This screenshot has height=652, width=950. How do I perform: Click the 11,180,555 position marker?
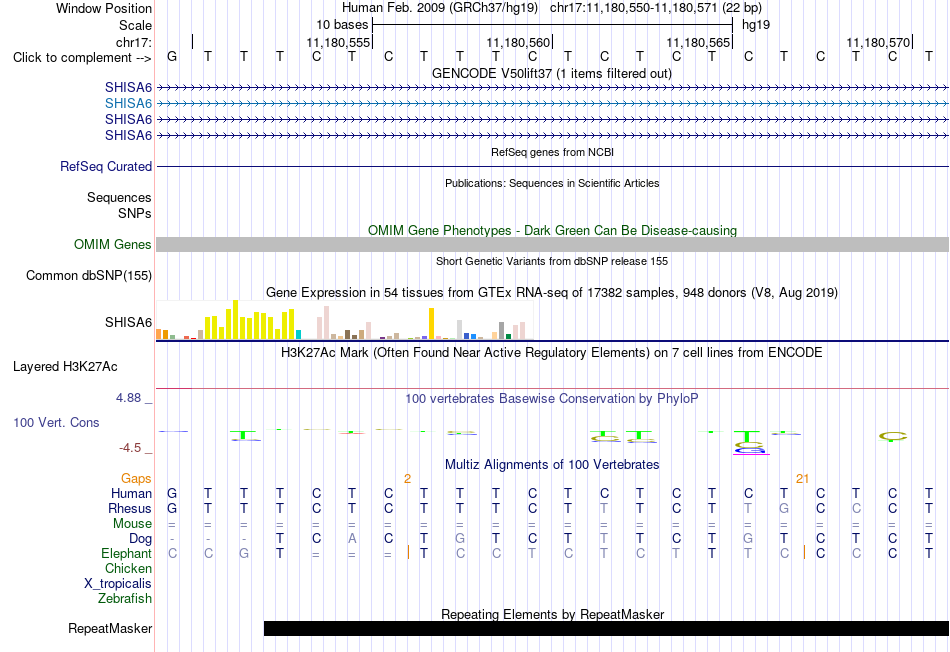[338, 42]
